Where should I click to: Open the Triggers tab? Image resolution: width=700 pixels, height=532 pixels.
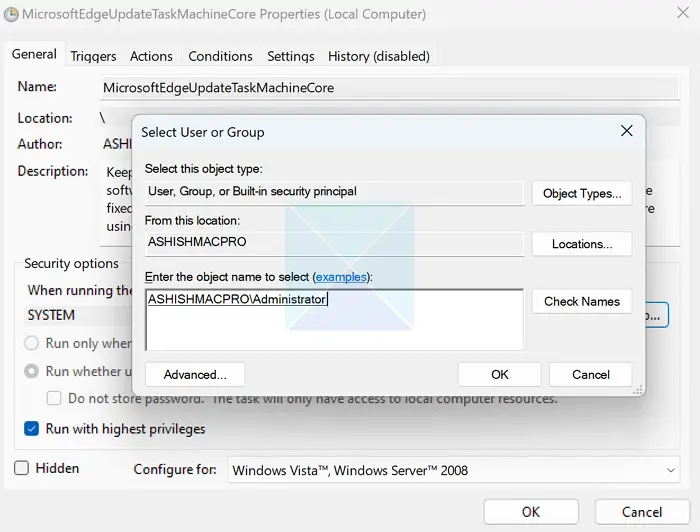pyautogui.click(x=93, y=56)
